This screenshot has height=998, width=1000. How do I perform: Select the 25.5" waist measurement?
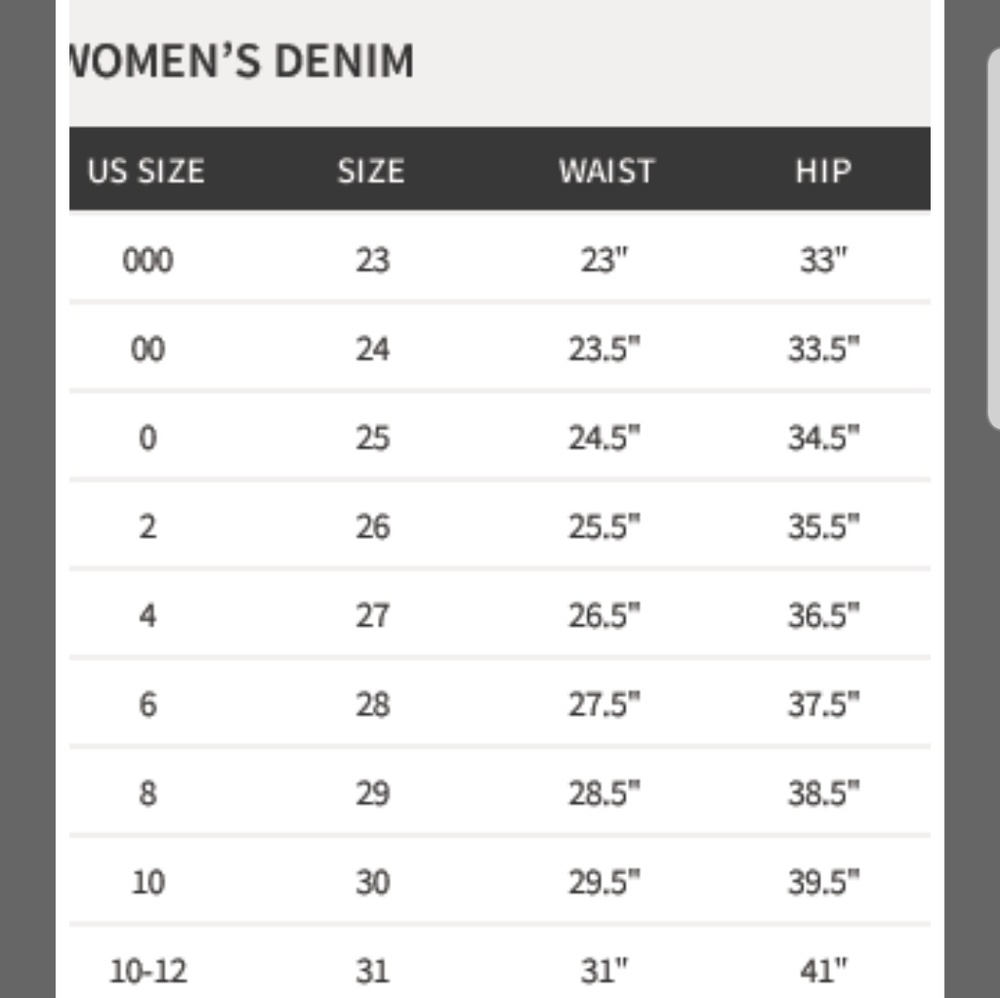[604, 527]
